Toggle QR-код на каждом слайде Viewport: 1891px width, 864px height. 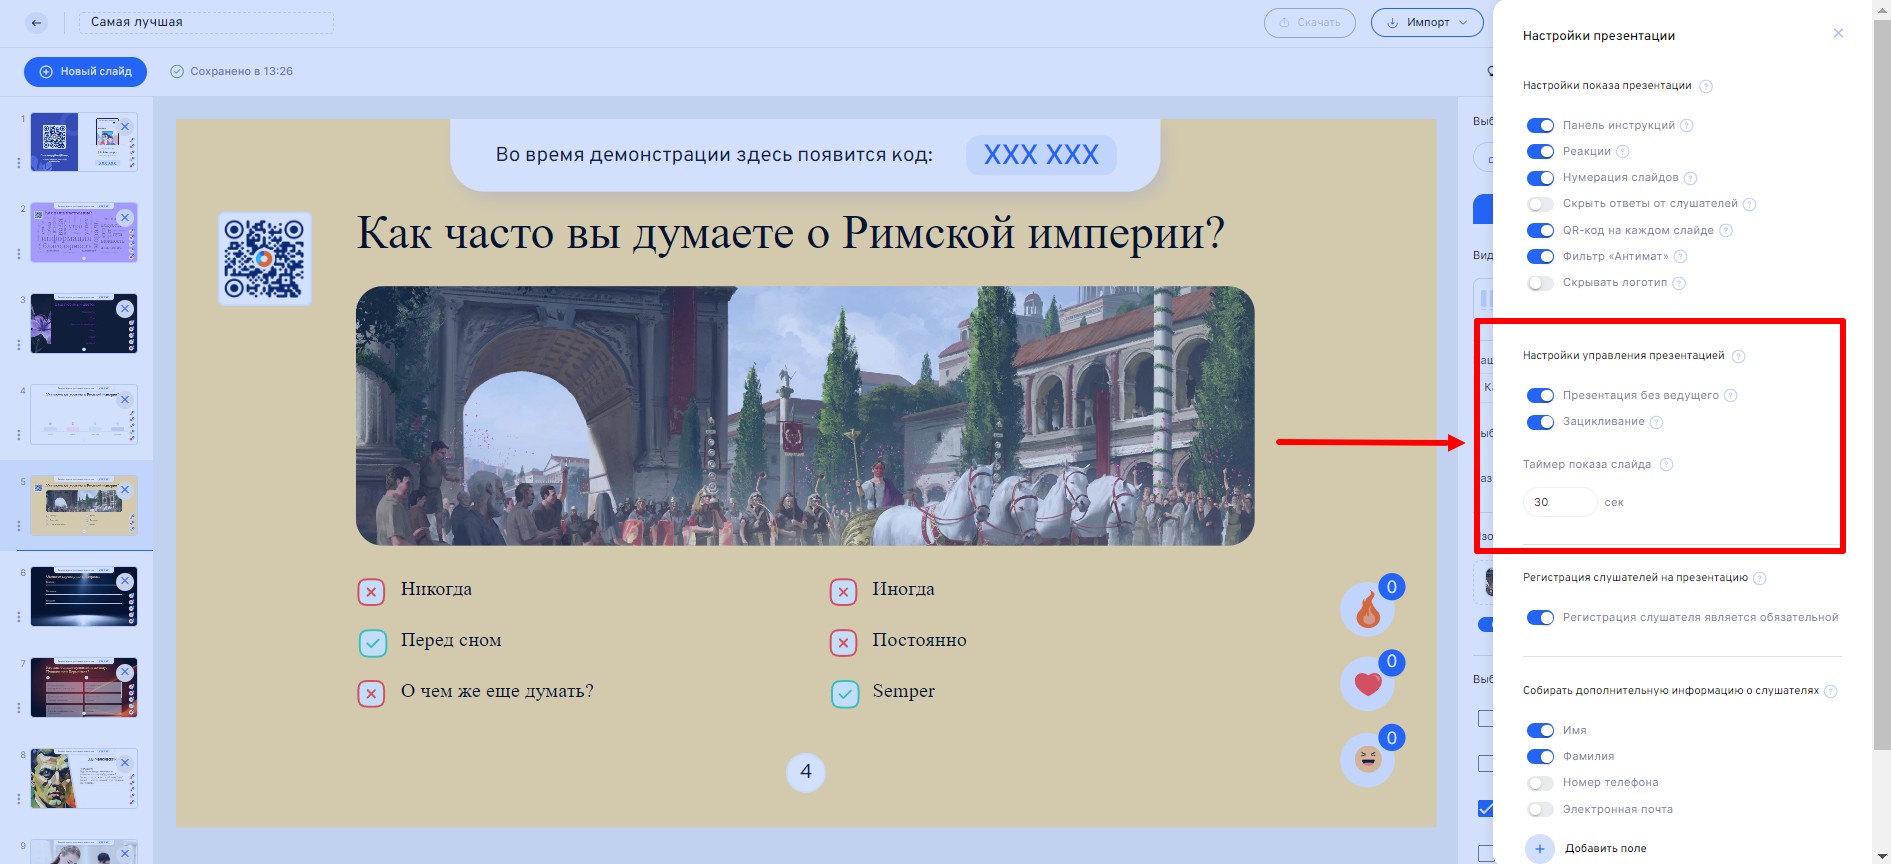click(1540, 230)
